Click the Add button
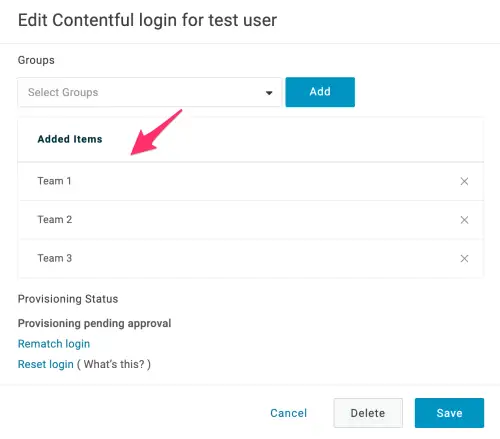500x439 pixels. tap(320, 92)
